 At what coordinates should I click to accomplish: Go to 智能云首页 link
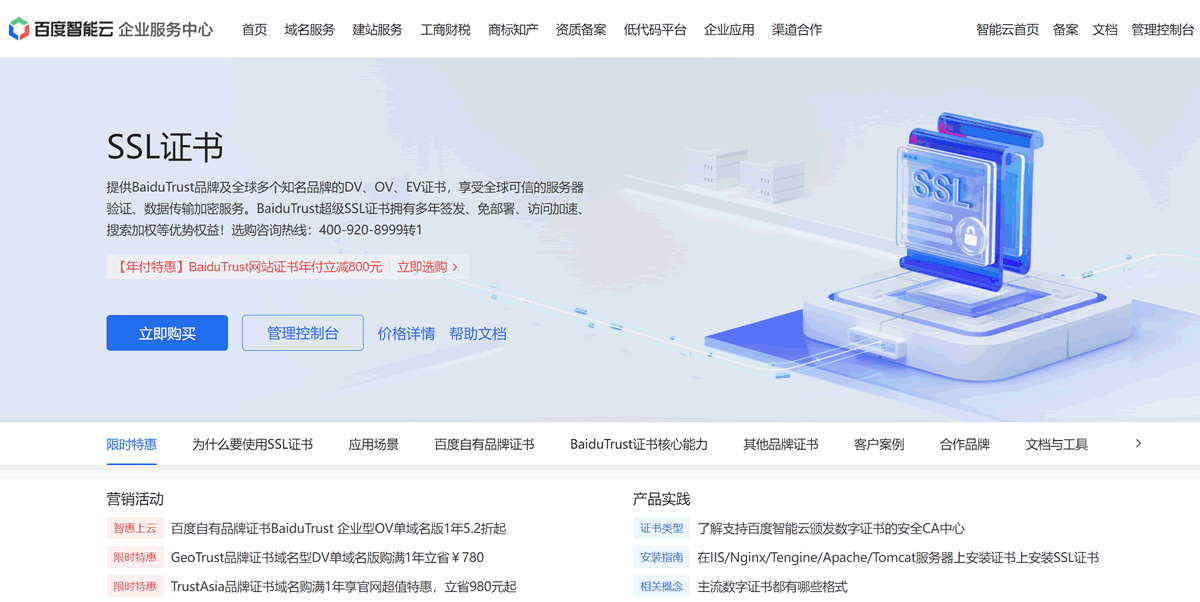(1008, 30)
